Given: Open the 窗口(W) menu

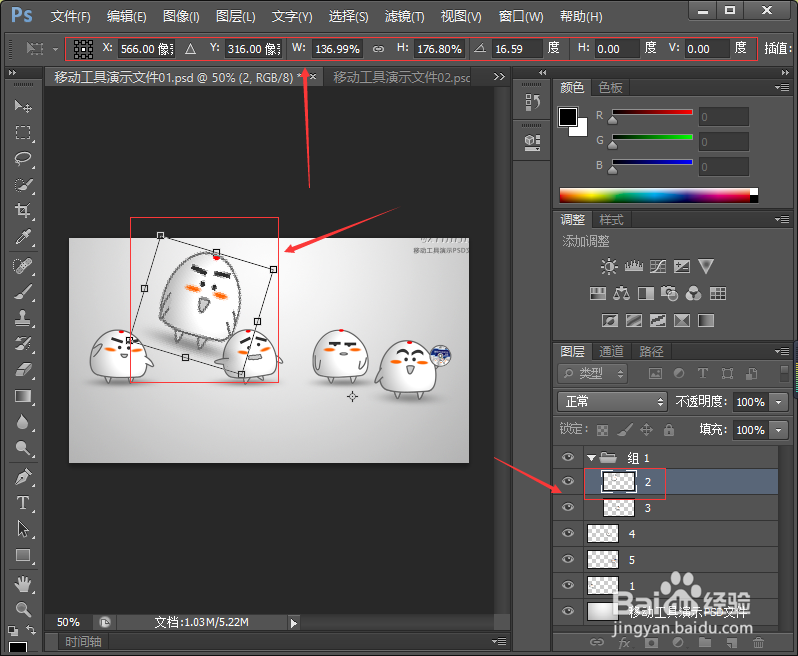Looking at the screenshot, I should click(521, 16).
